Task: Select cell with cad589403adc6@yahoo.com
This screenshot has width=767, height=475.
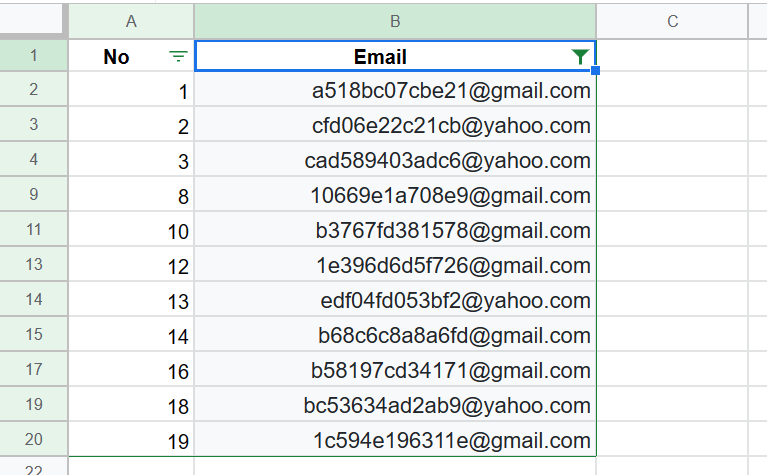Action: point(395,159)
